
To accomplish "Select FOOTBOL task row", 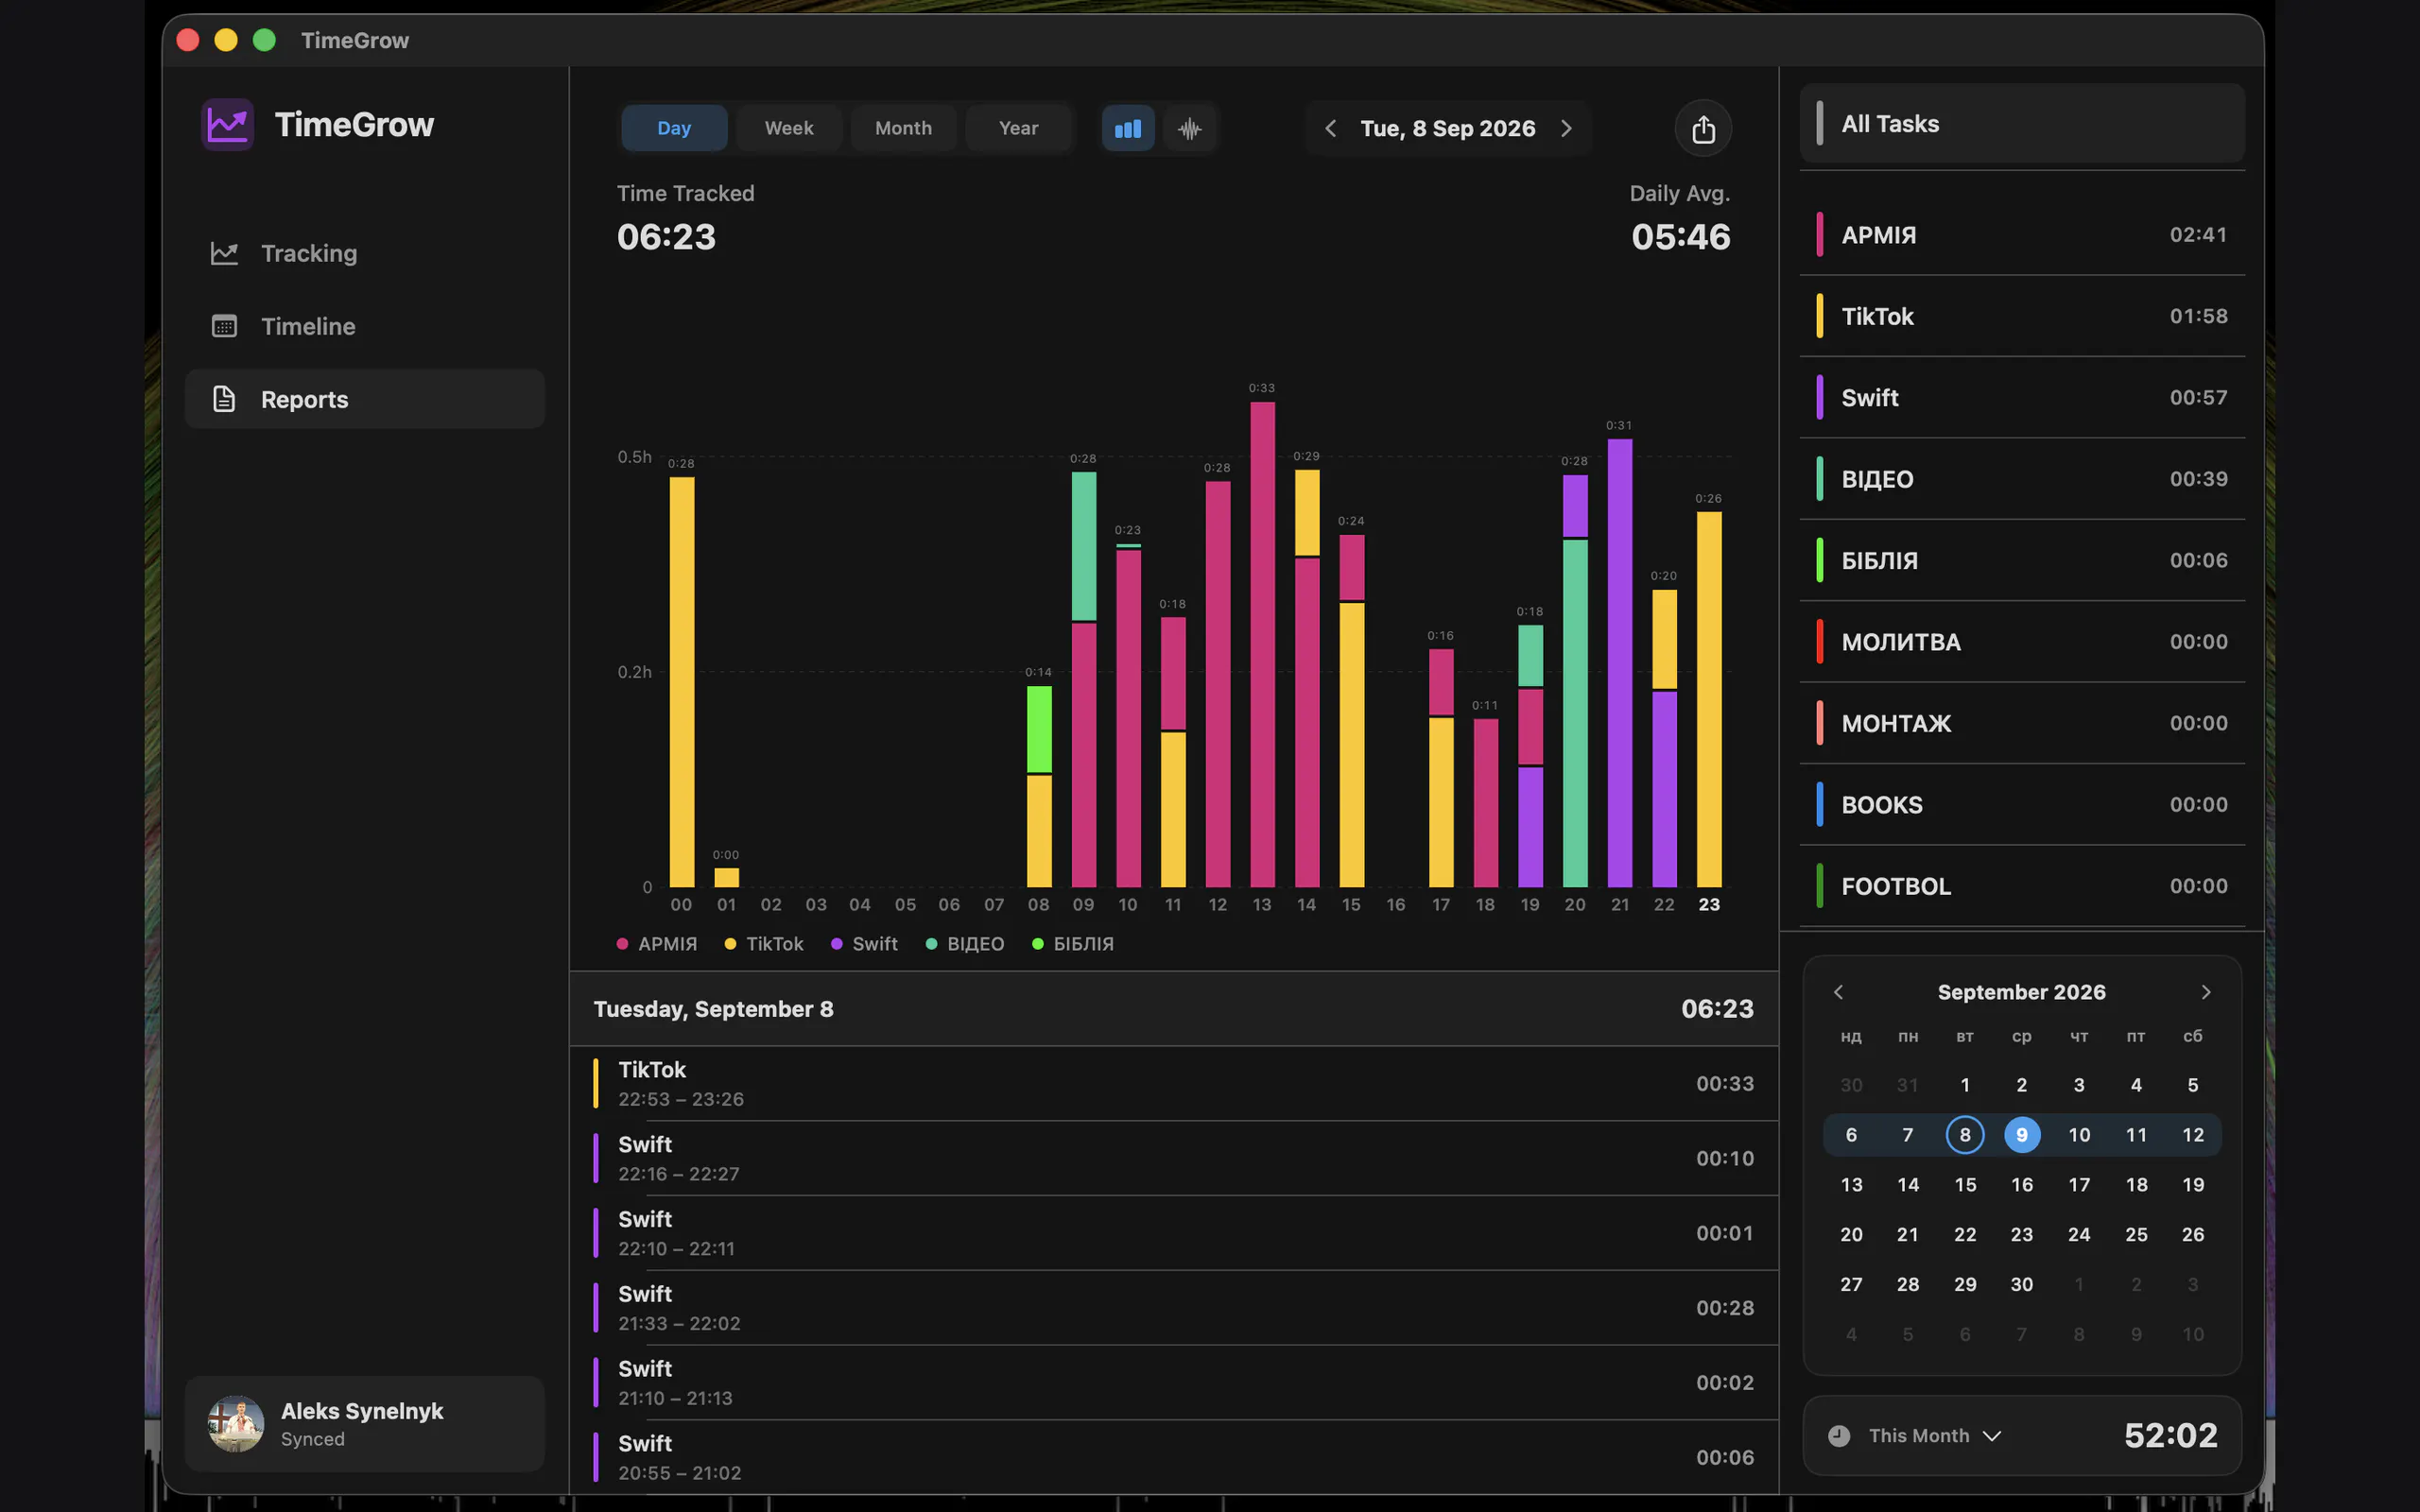I will click(x=2022, y=886).
